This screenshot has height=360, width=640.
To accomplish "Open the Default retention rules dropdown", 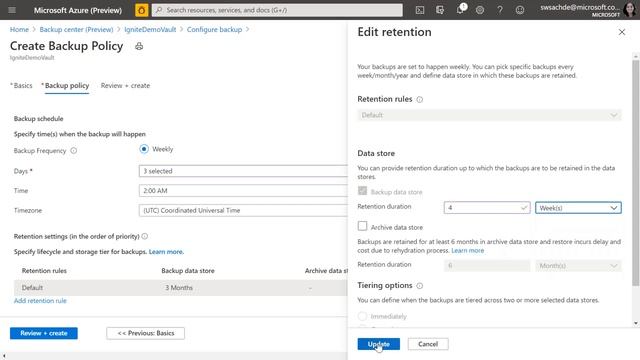I will pyautogui.click(x=489, y=115).
